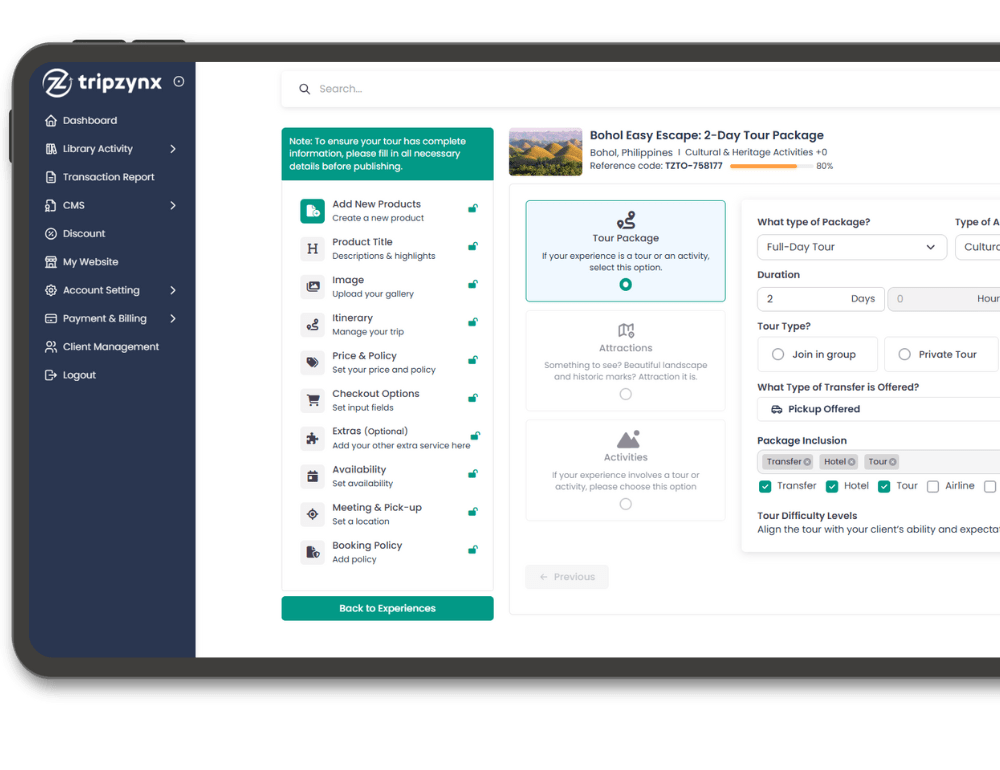Open the Price & Policy step

(388, 362)
